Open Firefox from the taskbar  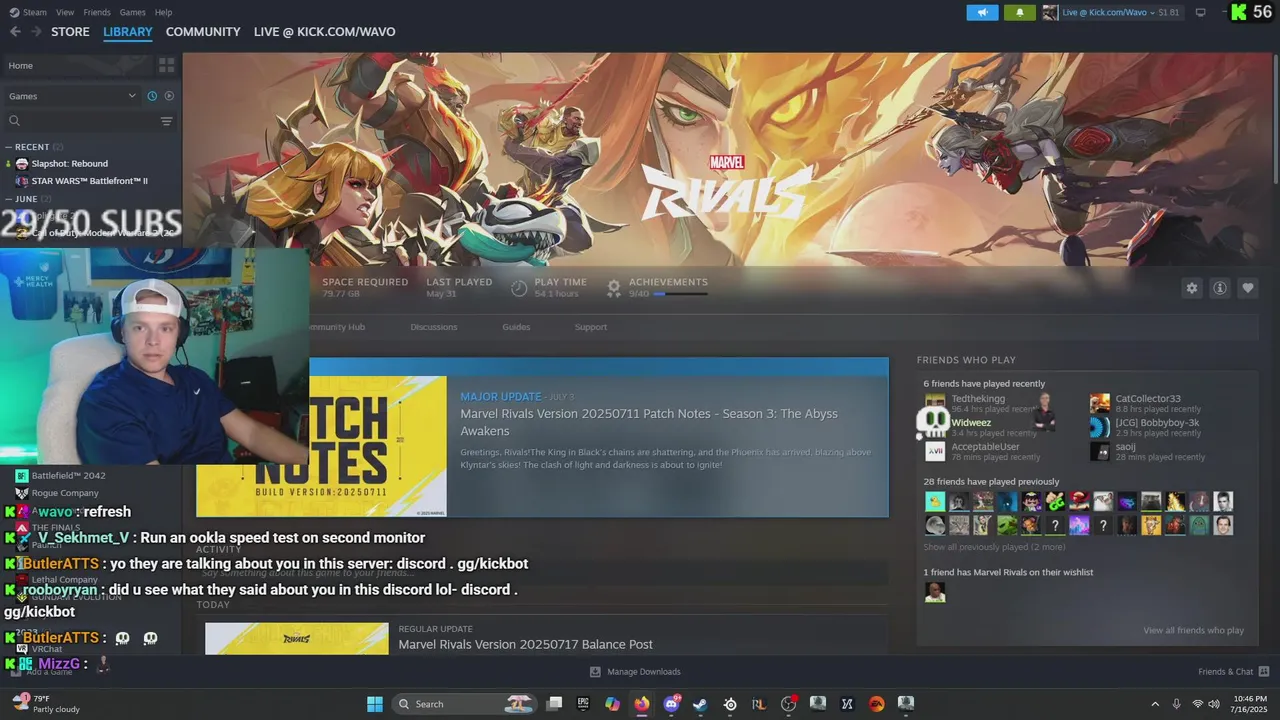(642, 704)
